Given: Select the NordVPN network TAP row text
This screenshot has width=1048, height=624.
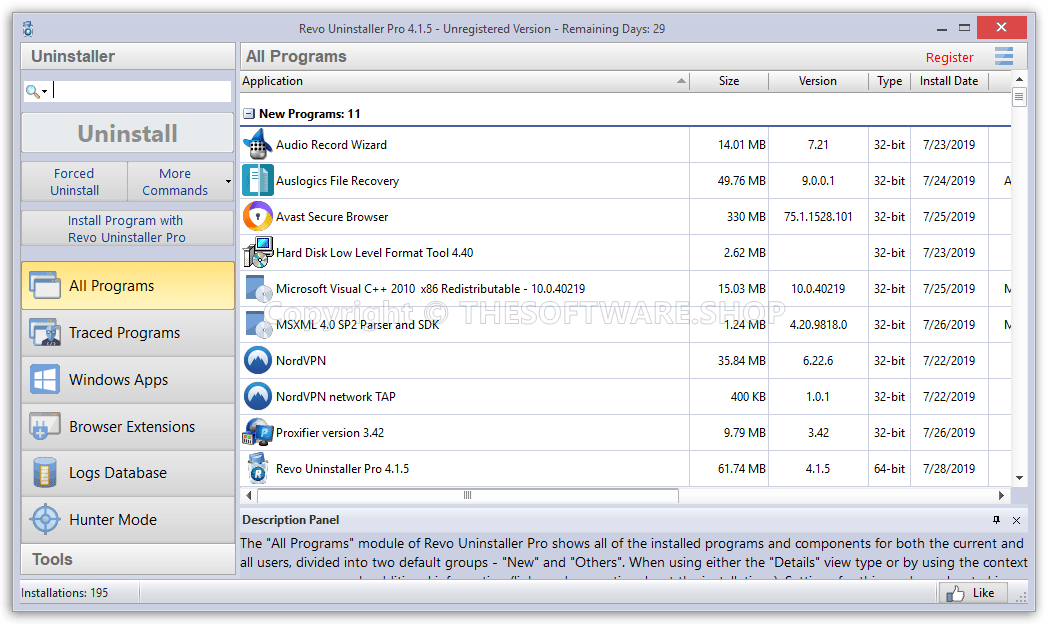Looking at the screenshot, I should 336,397.
